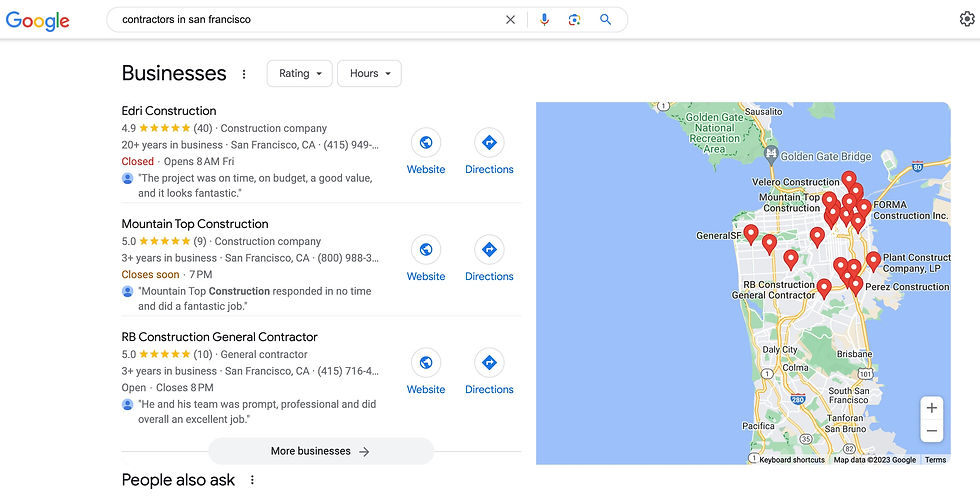Clear the search box with X icon

tap(510, 20)
